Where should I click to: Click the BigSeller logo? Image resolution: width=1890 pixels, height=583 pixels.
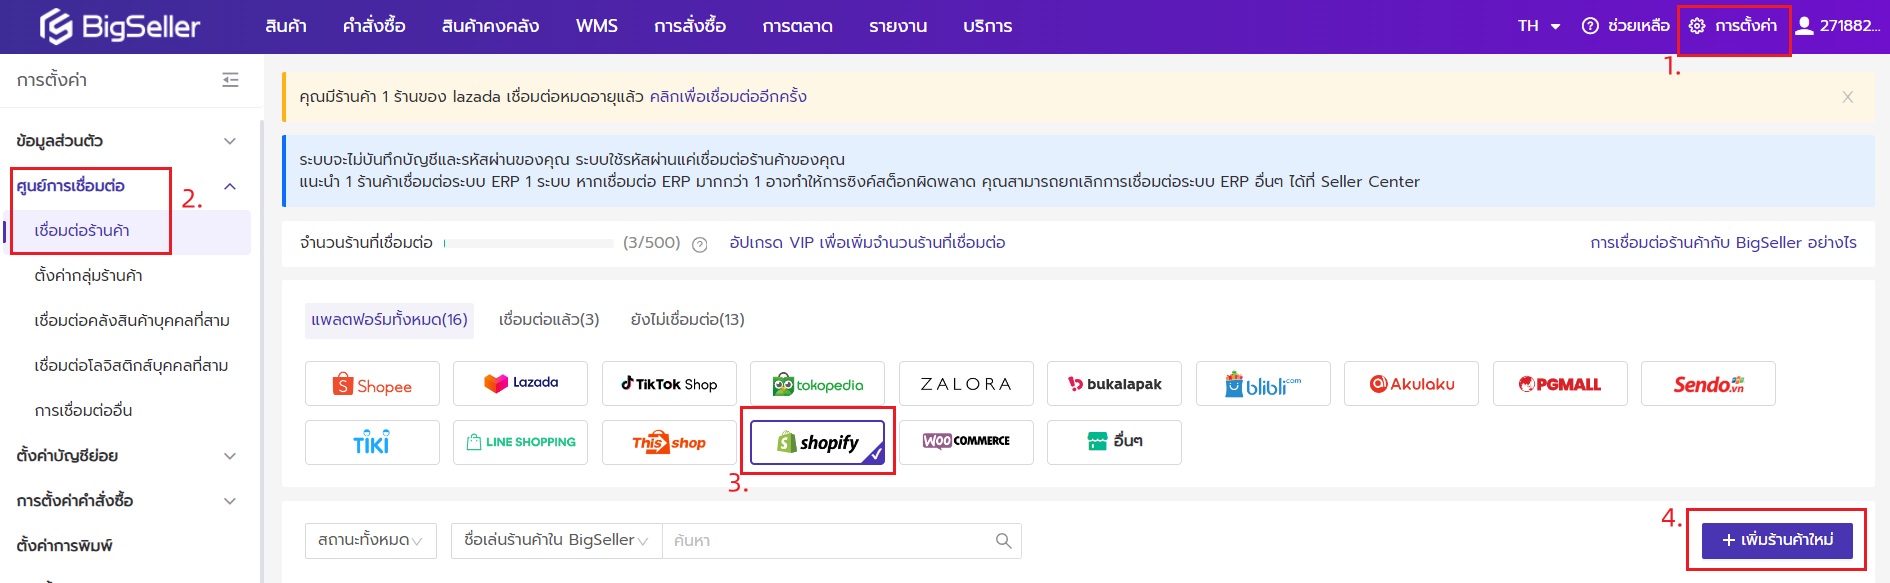(120, 26)
